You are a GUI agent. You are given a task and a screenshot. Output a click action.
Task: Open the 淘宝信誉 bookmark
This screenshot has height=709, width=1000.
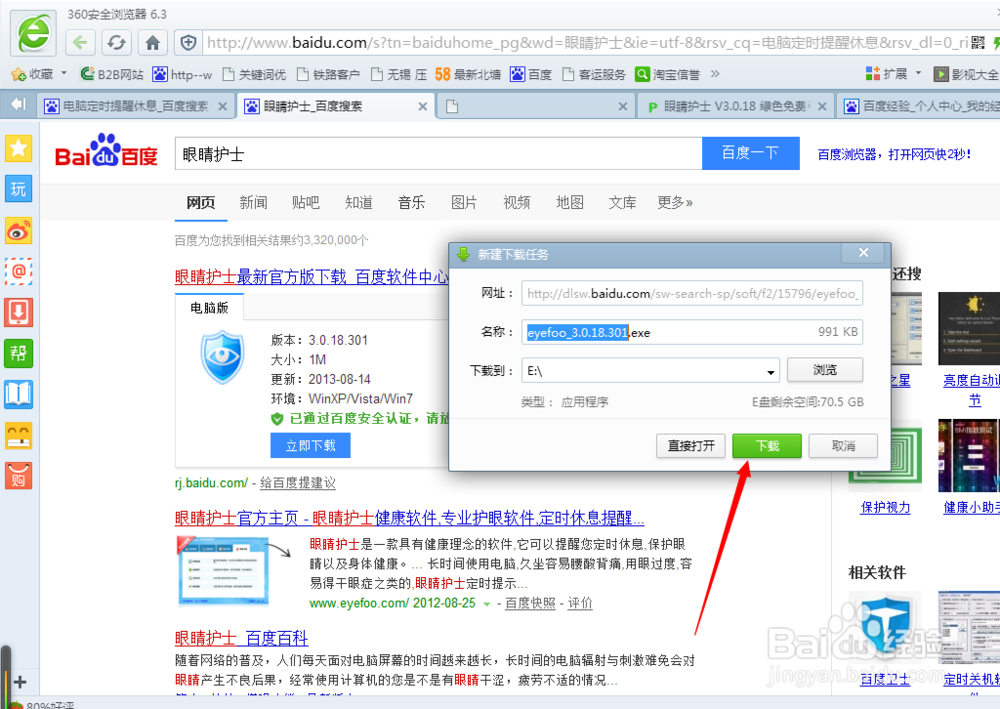(668, 75)
